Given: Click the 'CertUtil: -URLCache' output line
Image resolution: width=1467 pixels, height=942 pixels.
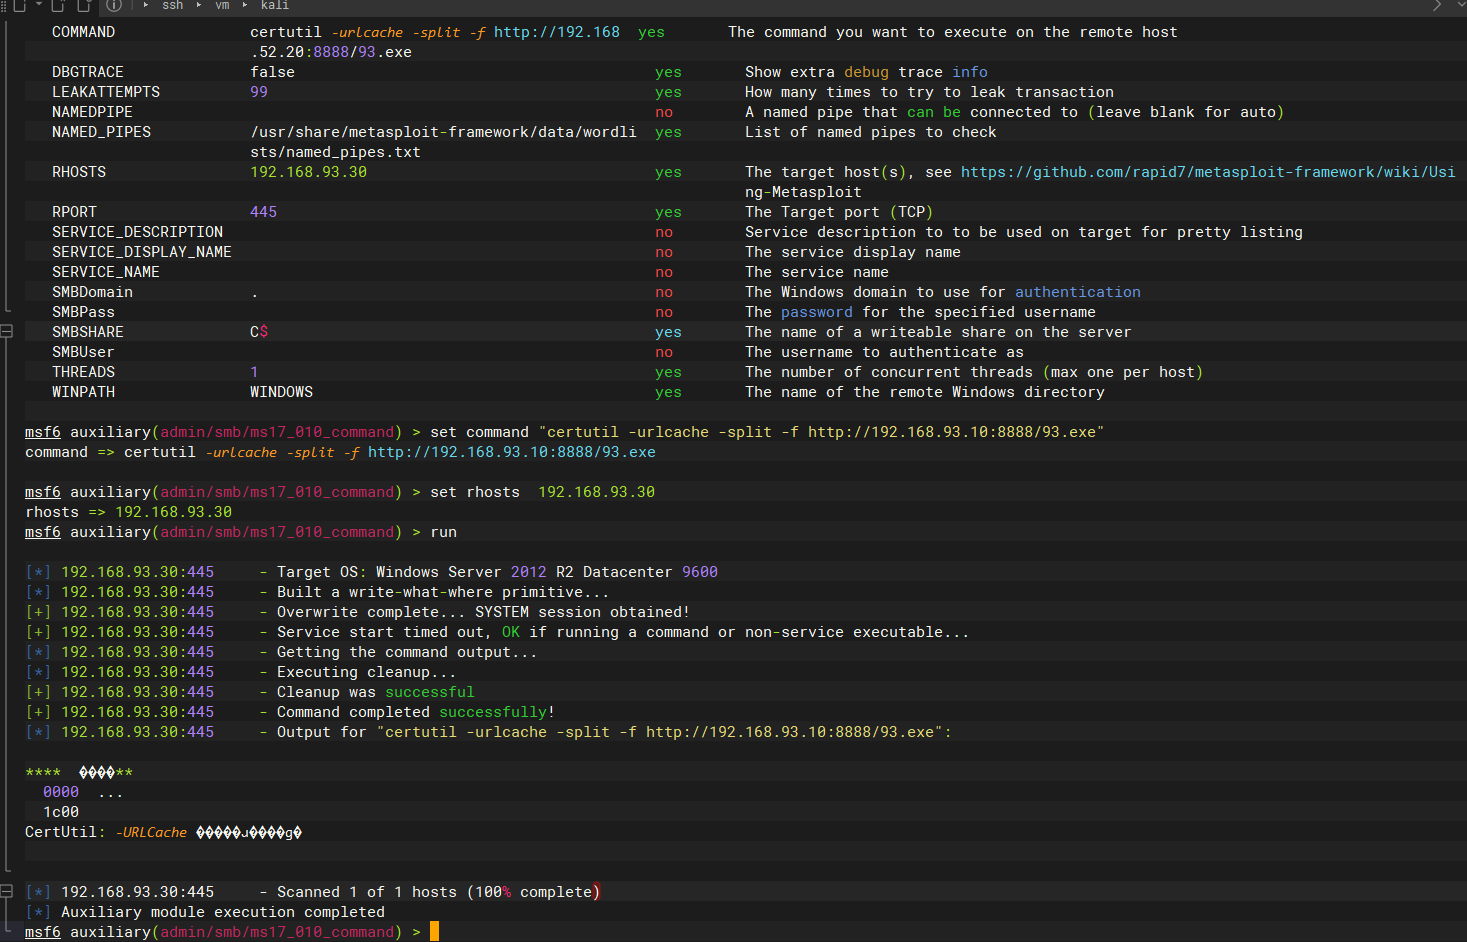Looking at the screenshot, I should 163,832.
